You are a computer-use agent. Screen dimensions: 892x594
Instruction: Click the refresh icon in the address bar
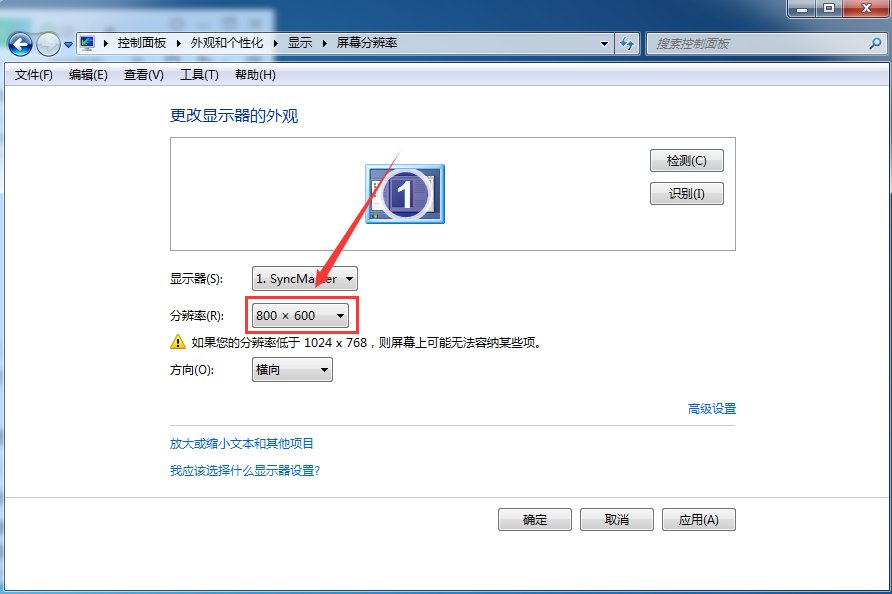click(624, 44)
